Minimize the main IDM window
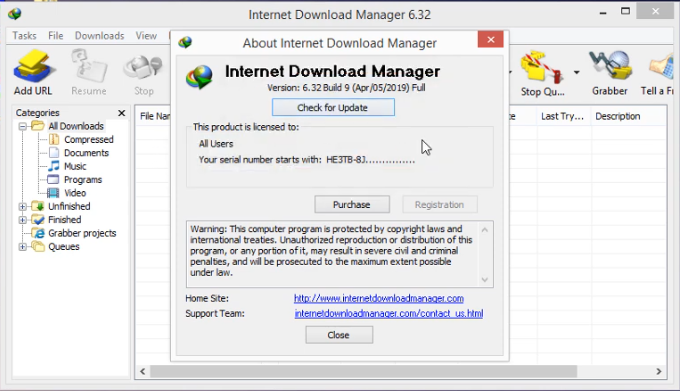The height and width of the screenshot is (391, 680). coord(603,13)
